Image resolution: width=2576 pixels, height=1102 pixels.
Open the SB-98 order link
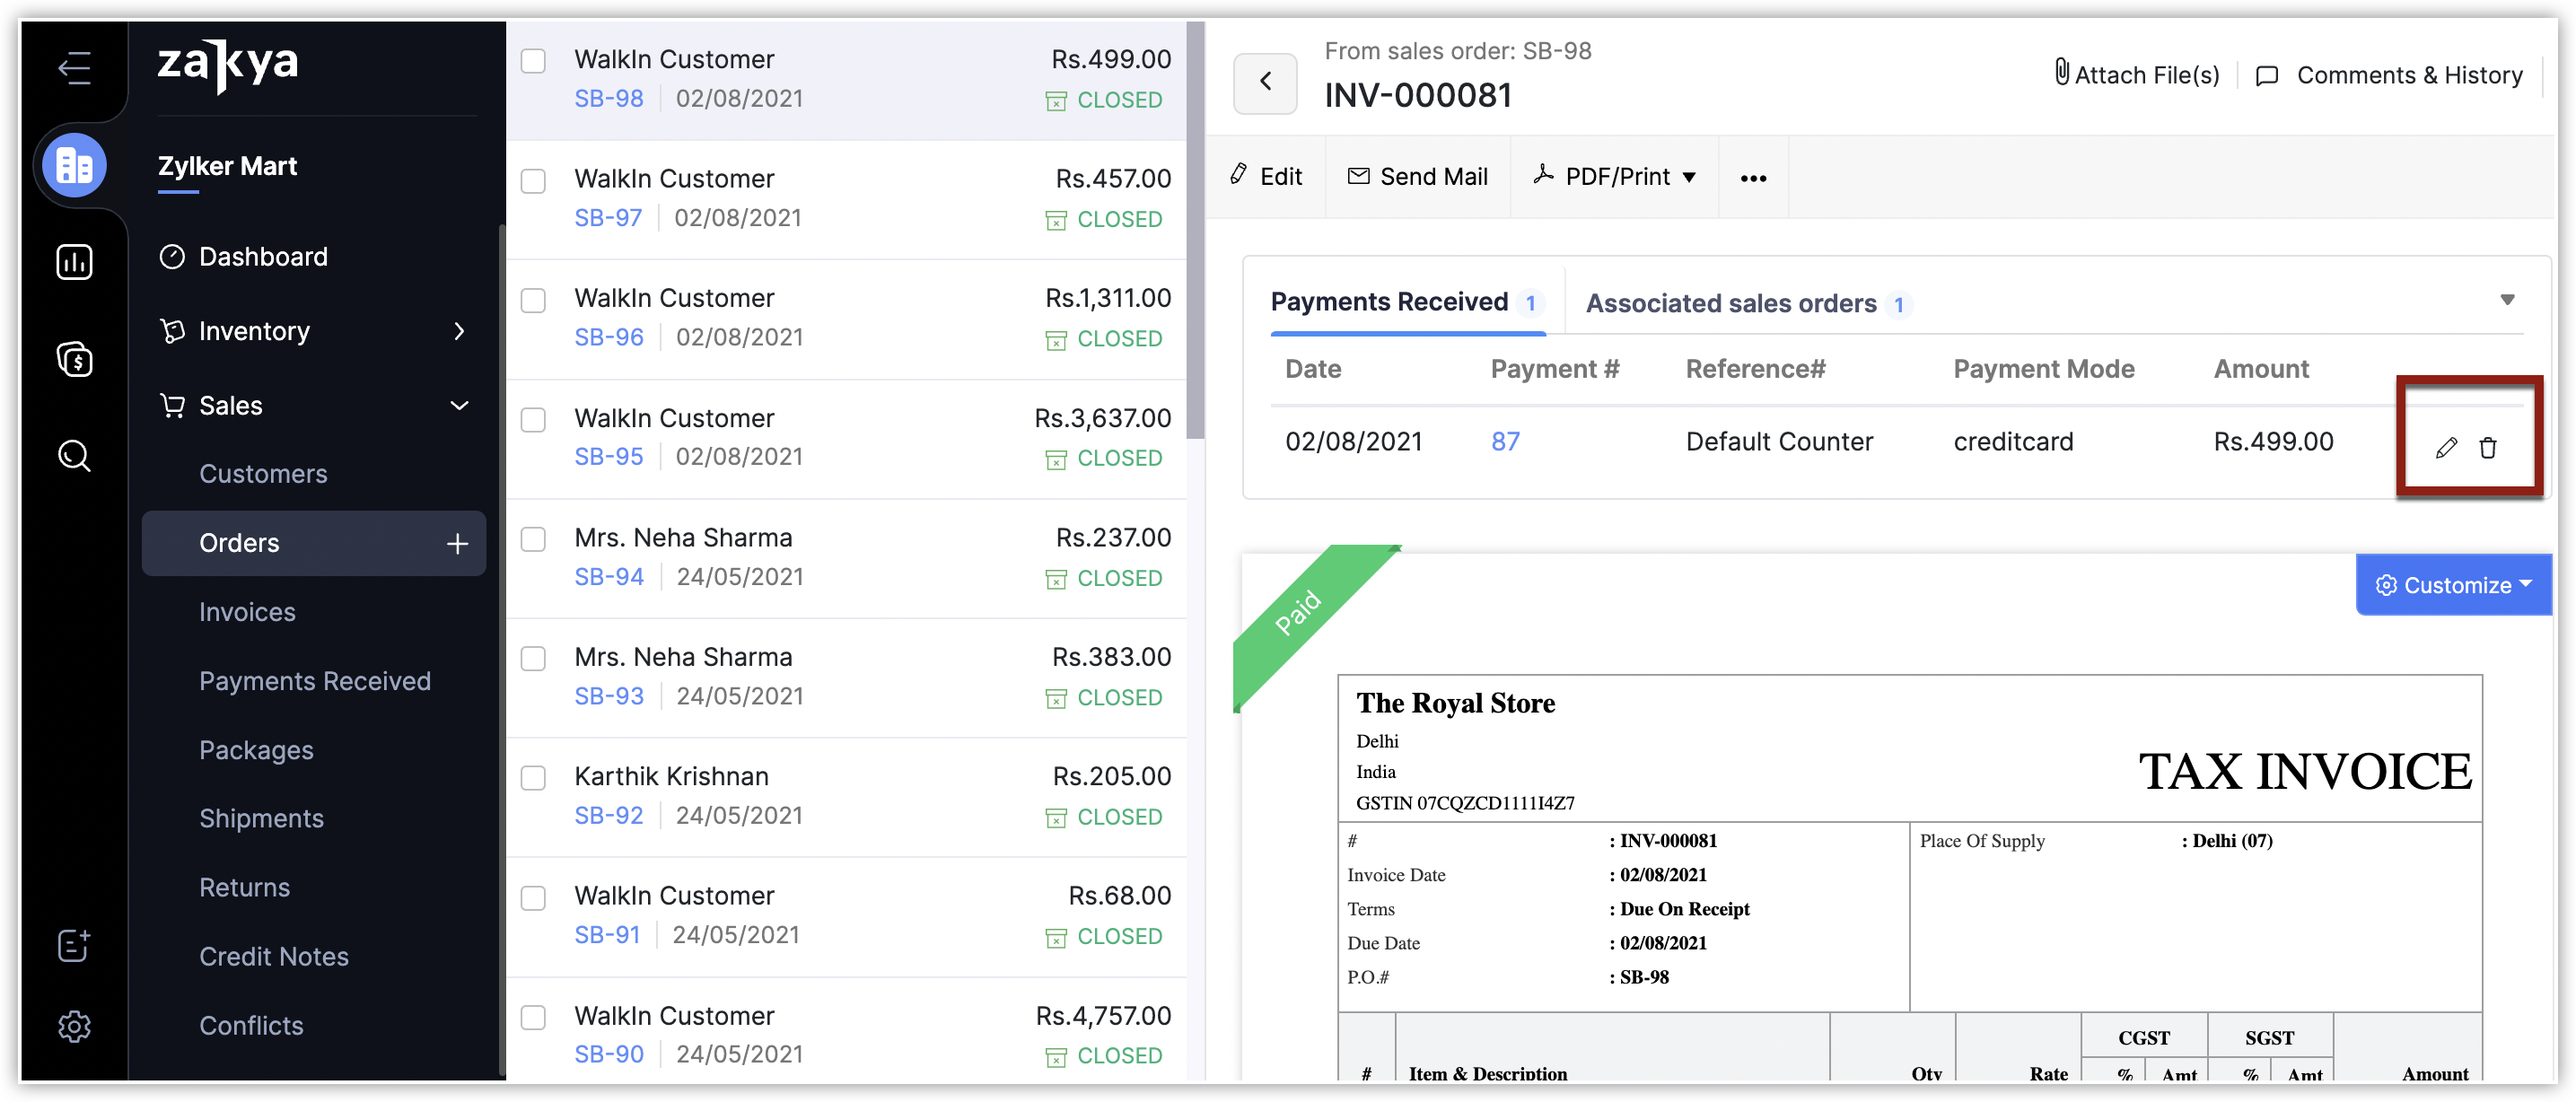coord(608,99)
